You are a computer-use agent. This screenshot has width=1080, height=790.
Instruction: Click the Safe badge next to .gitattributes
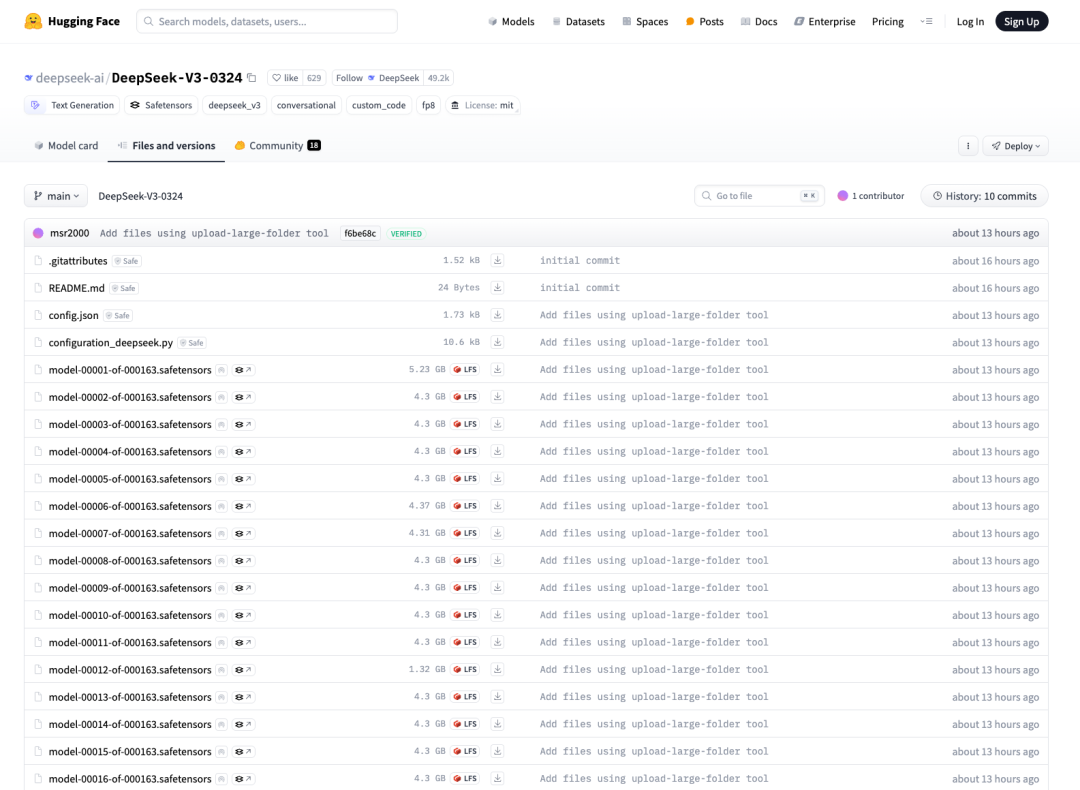(x=127, y=261)
